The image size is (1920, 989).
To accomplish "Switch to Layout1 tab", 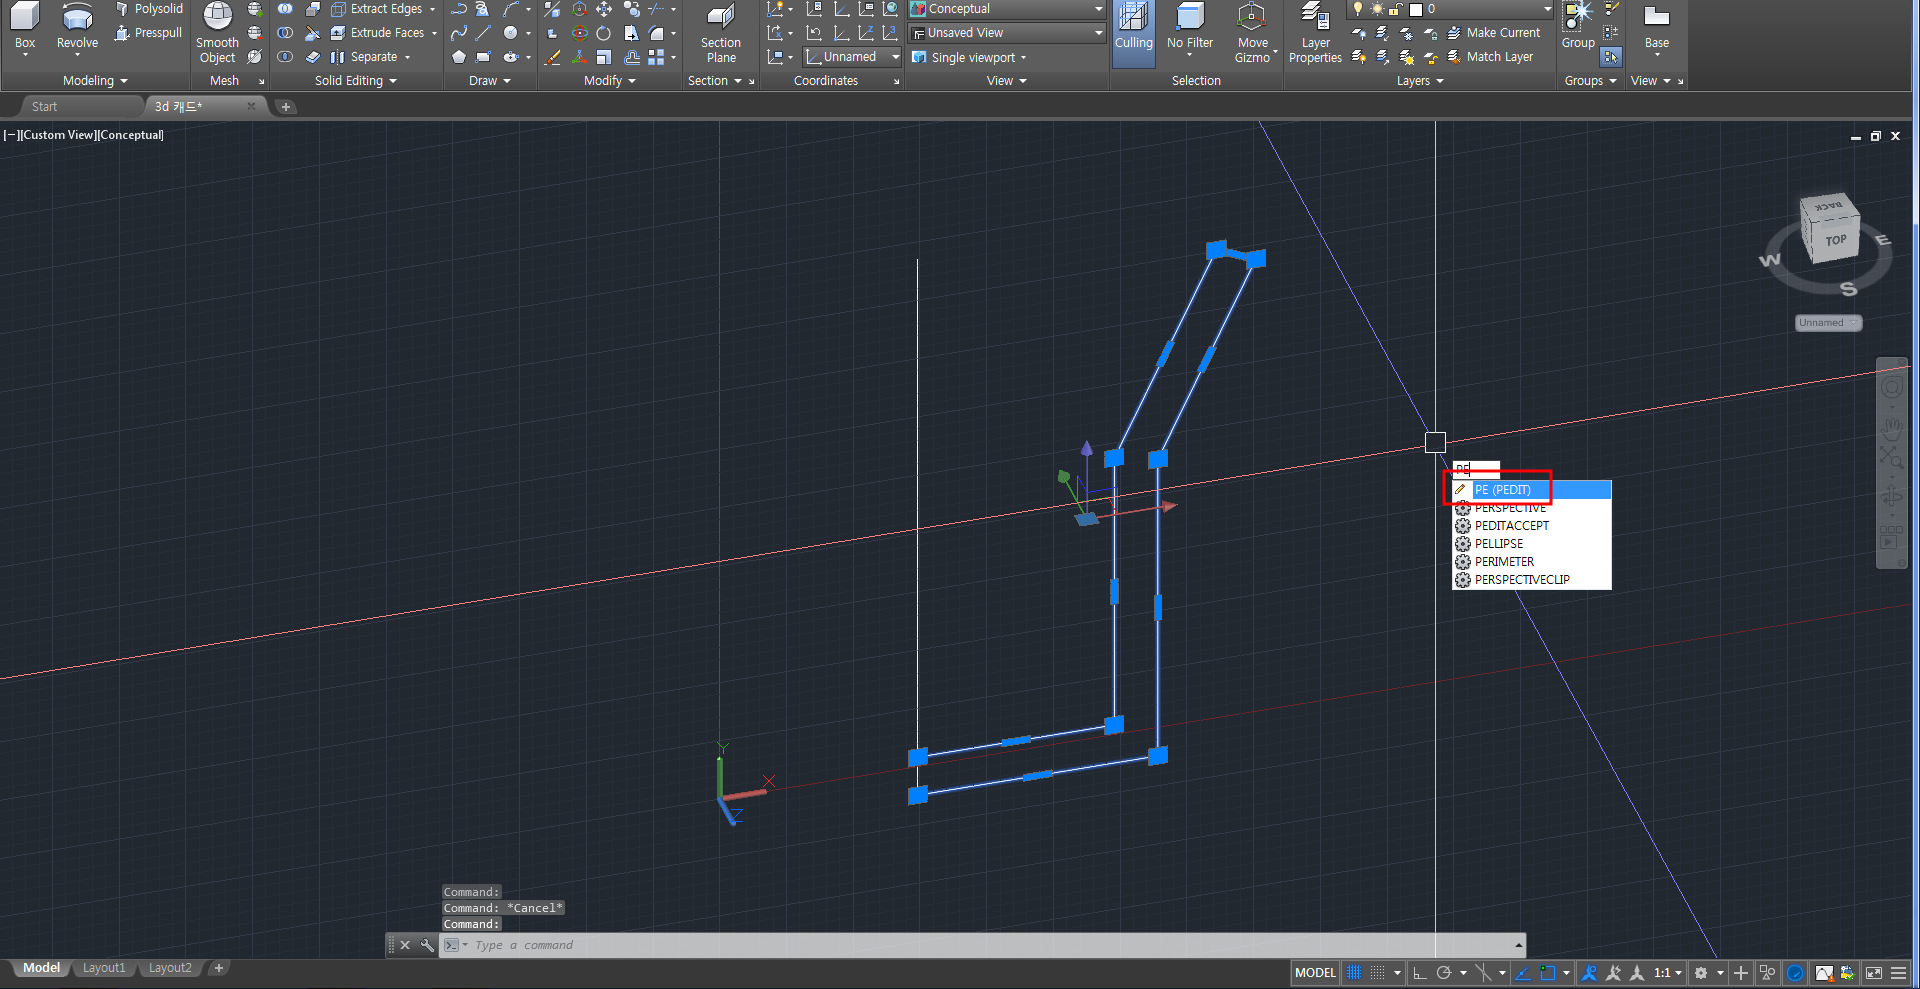I will coord(104,968).
